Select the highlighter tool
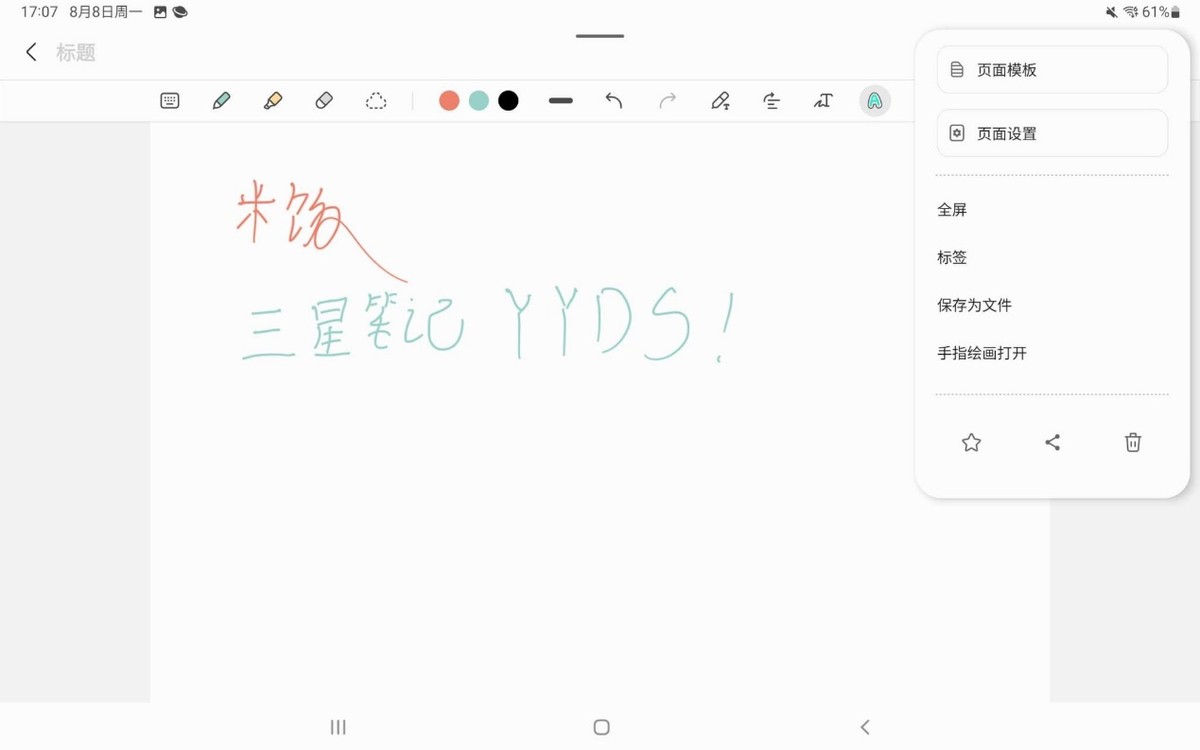The width and height of the screenshot is (1200, 750). [273, 100]
